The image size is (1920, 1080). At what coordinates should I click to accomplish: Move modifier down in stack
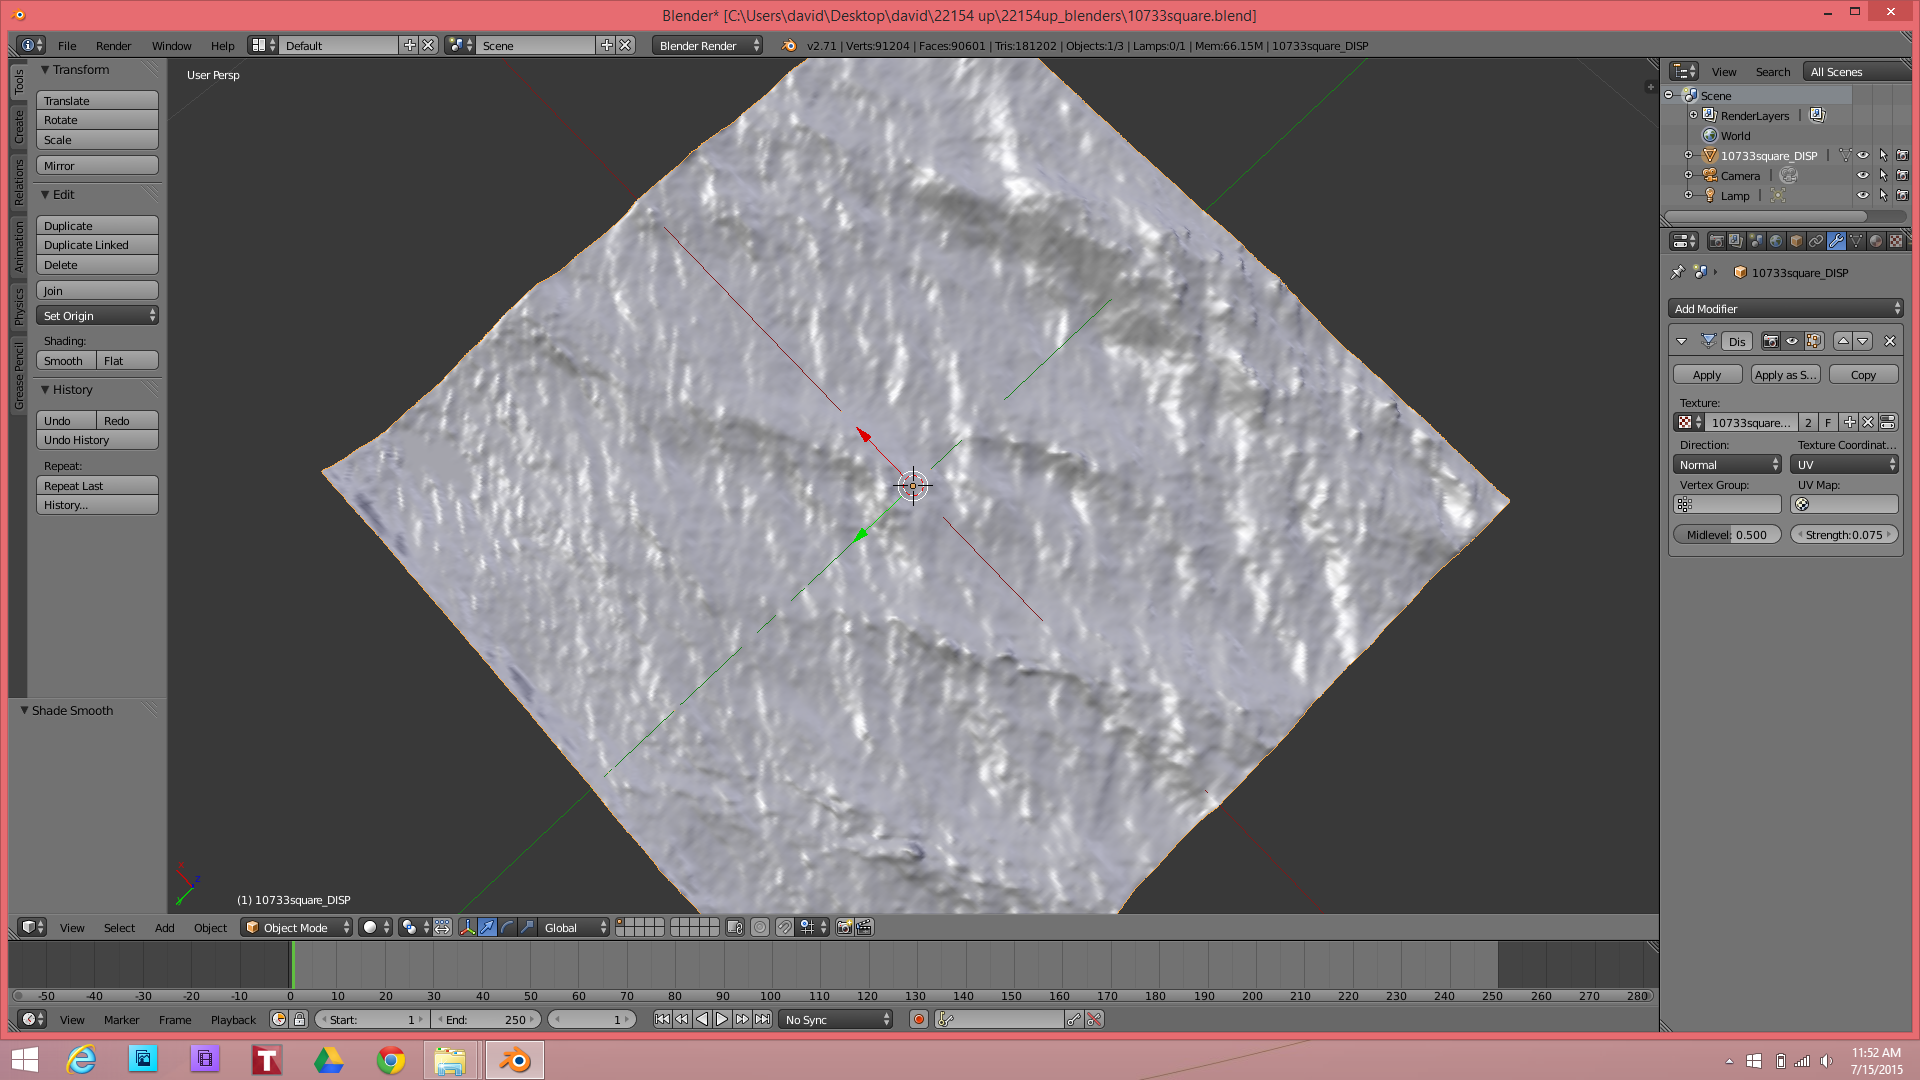click(1862, 341)
